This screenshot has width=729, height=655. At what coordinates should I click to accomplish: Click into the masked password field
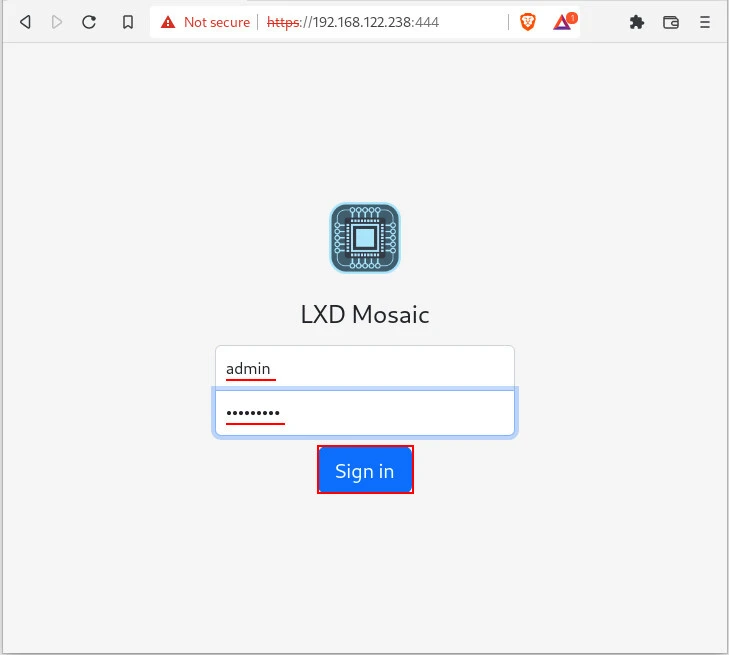pyautogui.click(x=365, y=413)
